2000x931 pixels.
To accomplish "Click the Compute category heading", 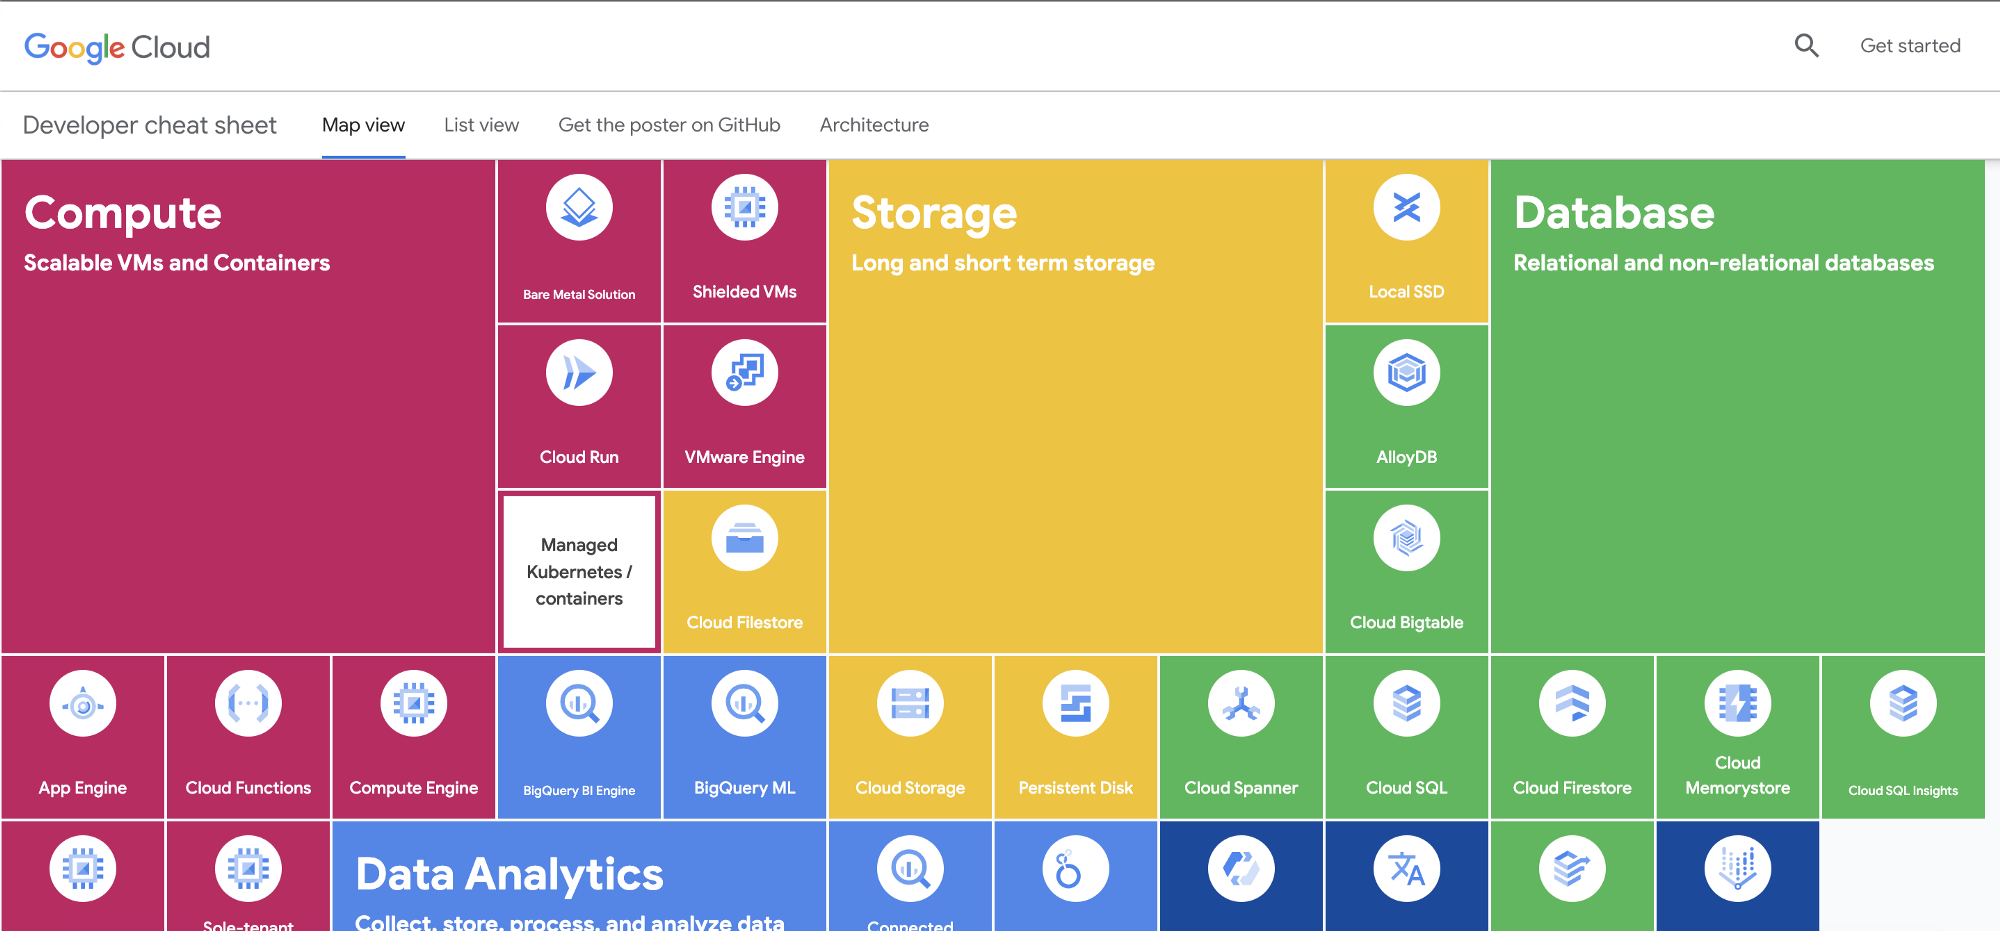I will point(123,213).
